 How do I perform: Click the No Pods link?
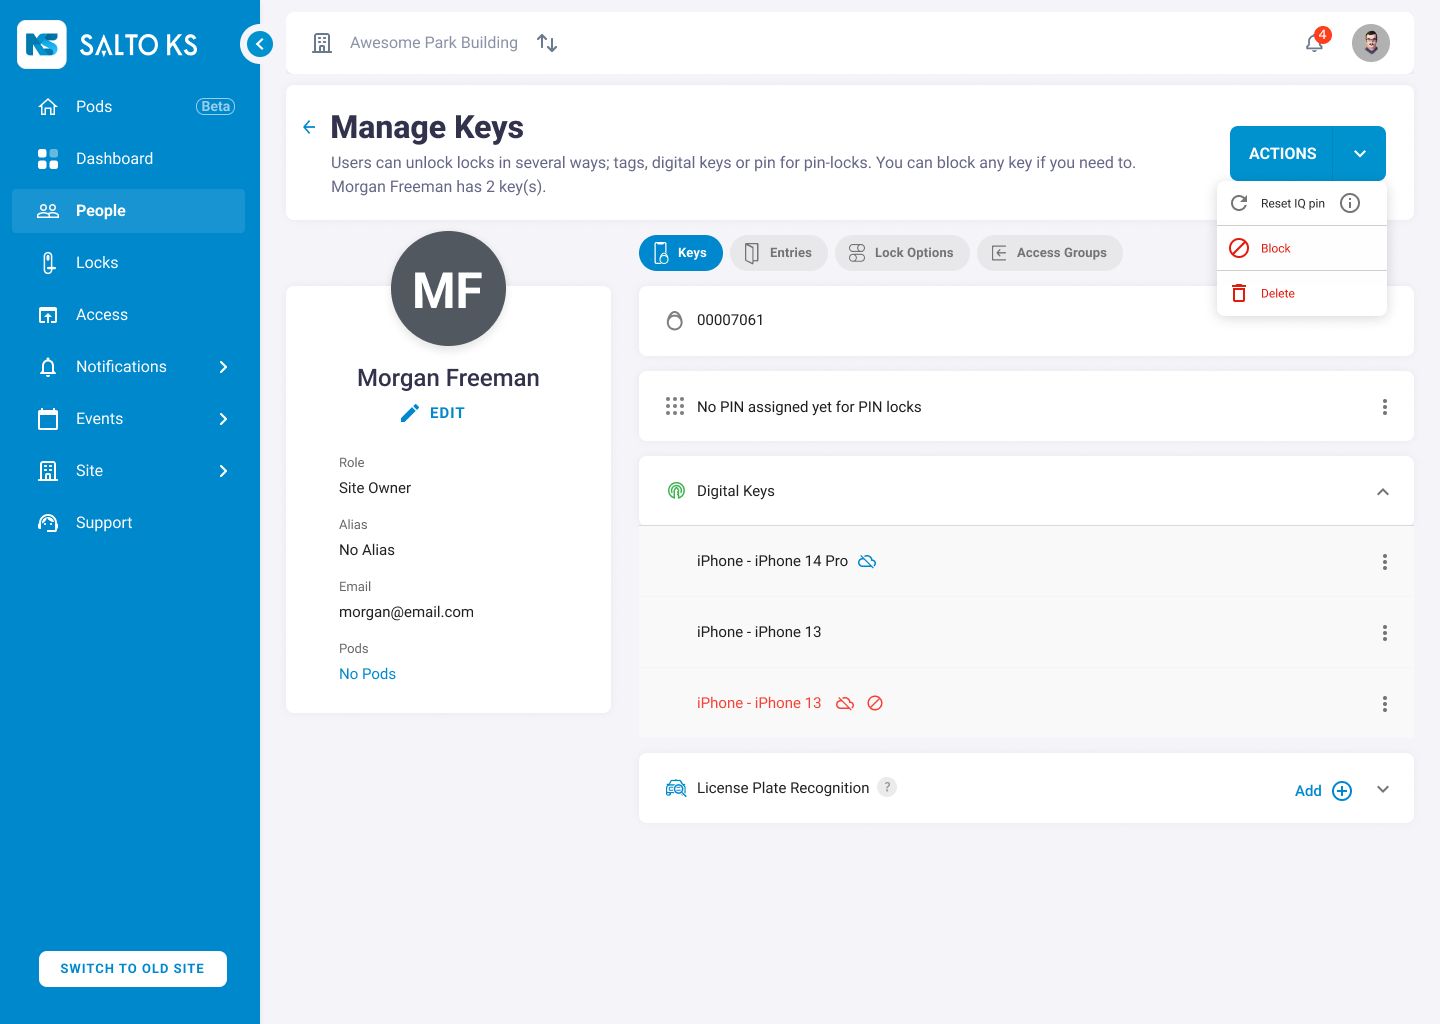coord(367,674)
